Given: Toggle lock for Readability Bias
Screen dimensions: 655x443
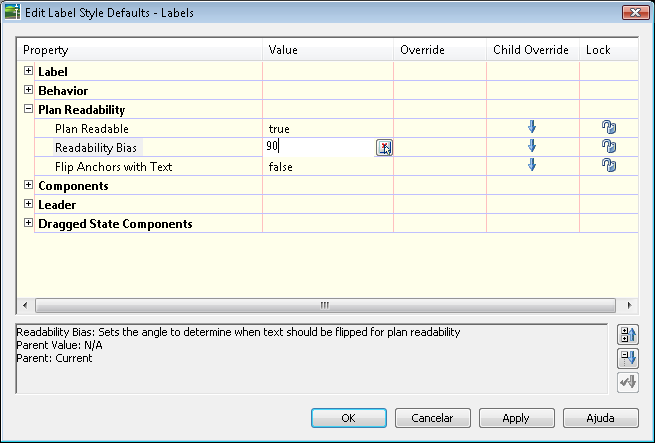Looking at the screenshot, I should pyautogui.click(x=609, y=146).
